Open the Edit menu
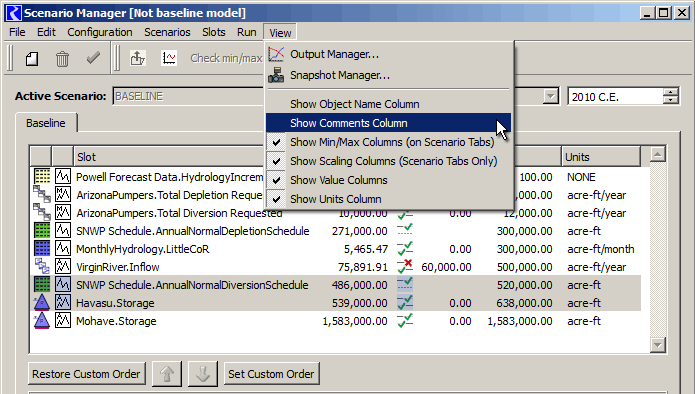Screen dimensions: 695x394 (x=46, y=32)
